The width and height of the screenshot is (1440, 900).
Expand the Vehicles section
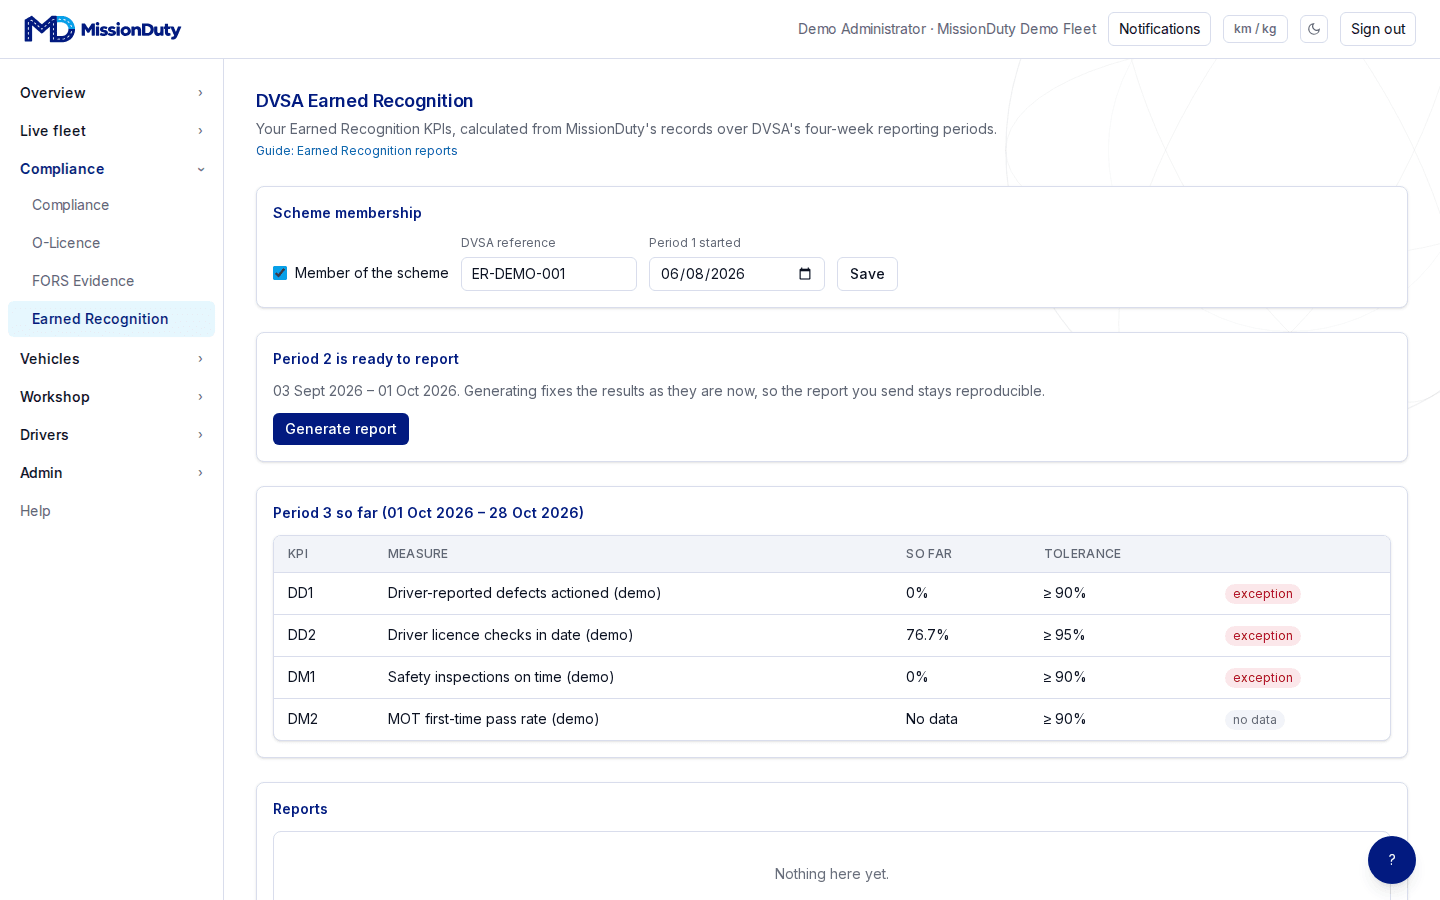tap(111, 359)
